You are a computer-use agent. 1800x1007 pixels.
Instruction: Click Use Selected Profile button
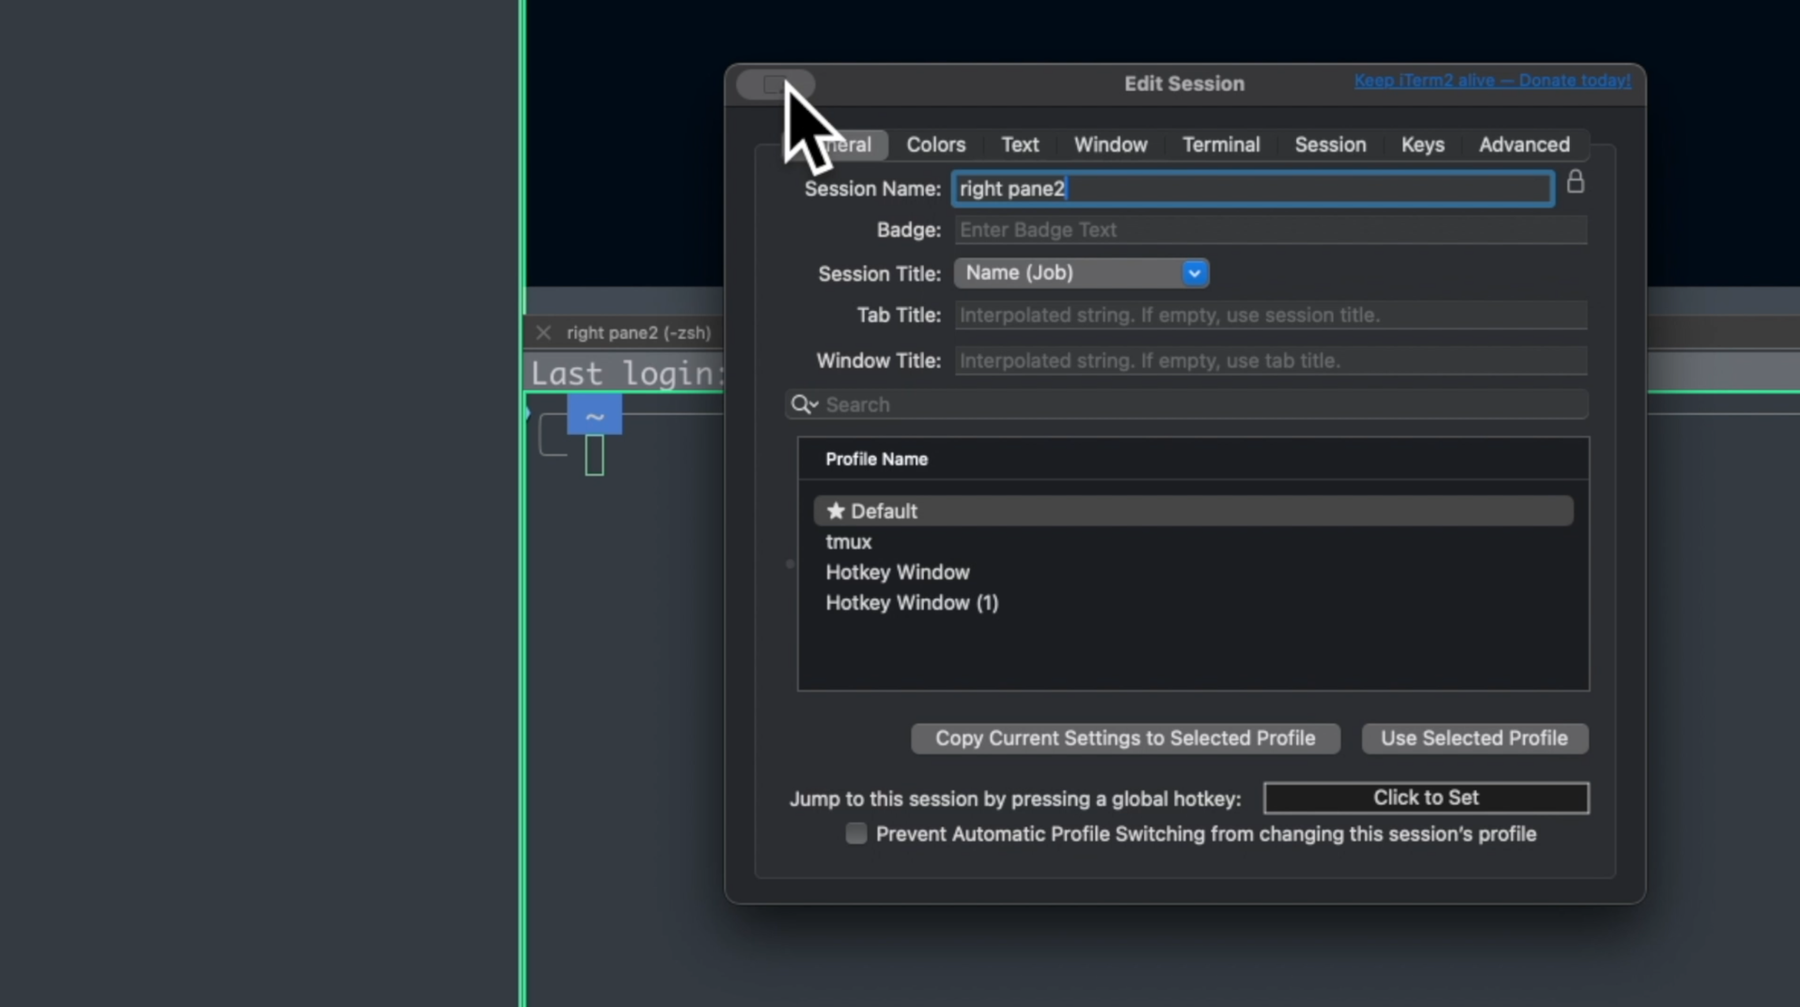1474,738
